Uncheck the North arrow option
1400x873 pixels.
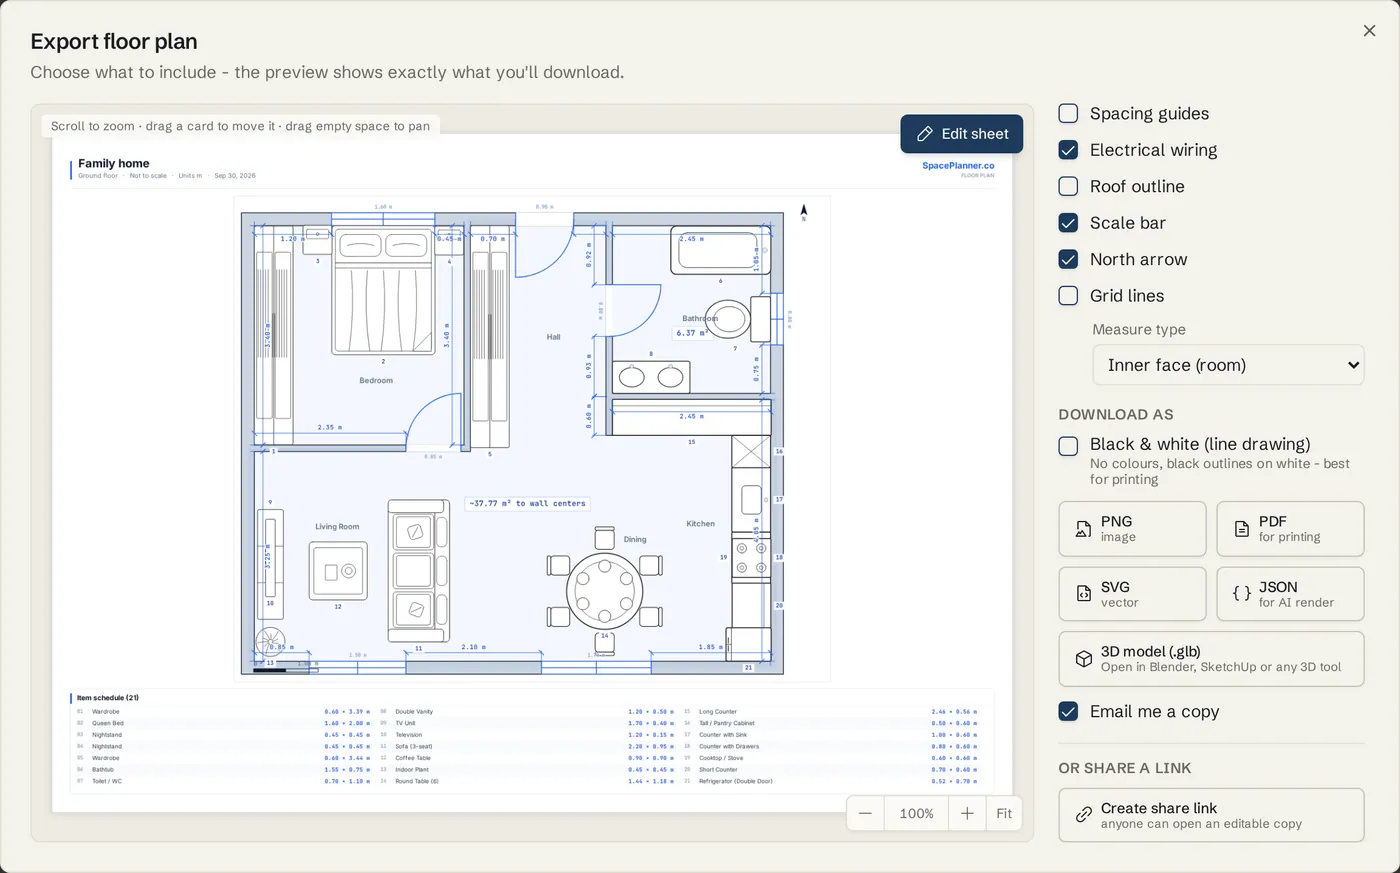pyautogui.click(x=1068, y=259)
